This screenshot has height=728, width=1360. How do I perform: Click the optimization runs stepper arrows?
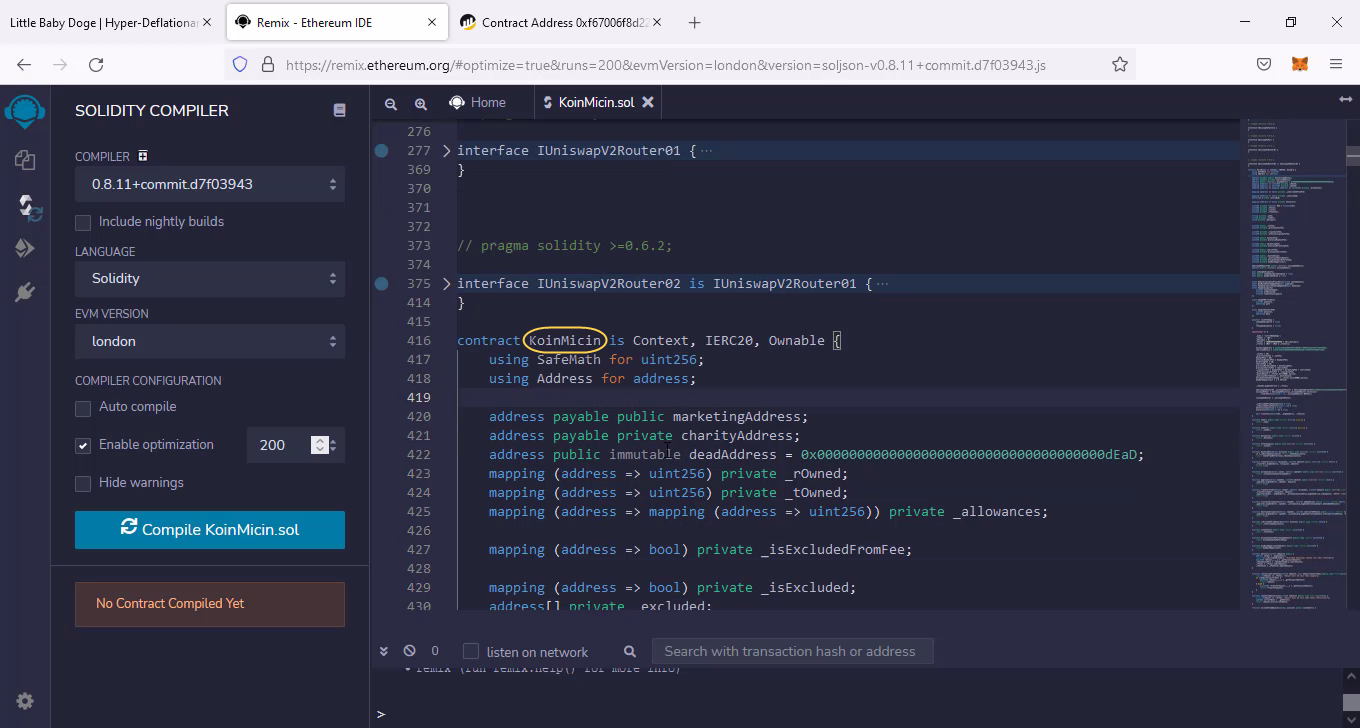320,445
